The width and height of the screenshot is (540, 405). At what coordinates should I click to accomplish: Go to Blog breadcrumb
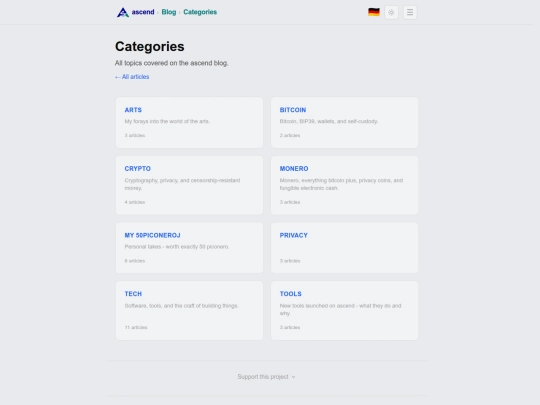tap(169, 12)
